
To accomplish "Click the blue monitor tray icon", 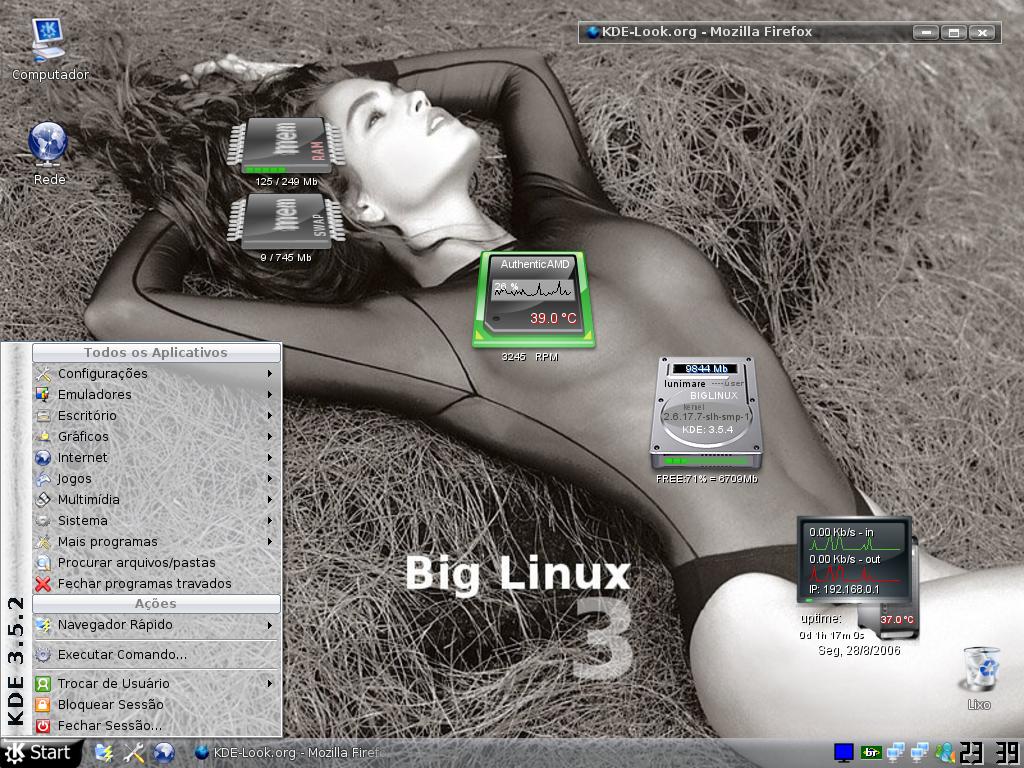I will [844, 753].
